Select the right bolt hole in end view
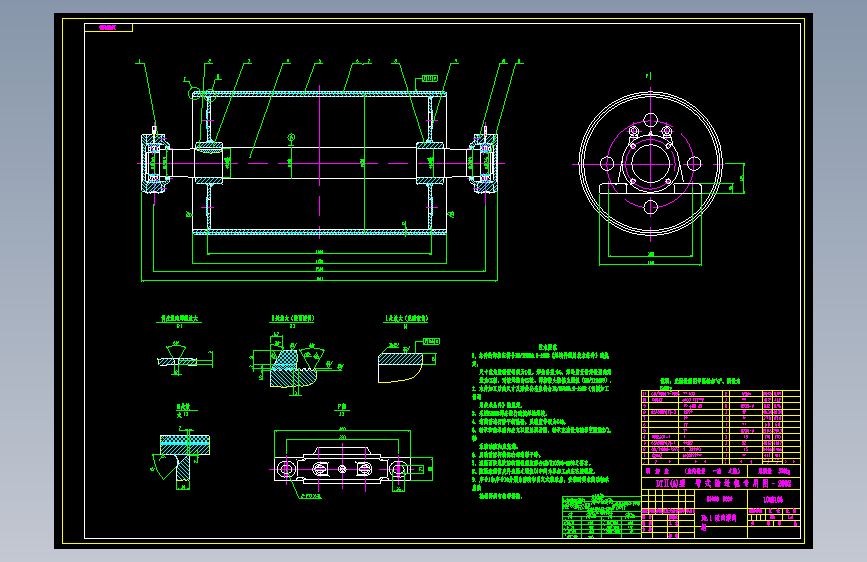This screenshot has width=867, height=562. pyautogui.click(x=694, y=164)
